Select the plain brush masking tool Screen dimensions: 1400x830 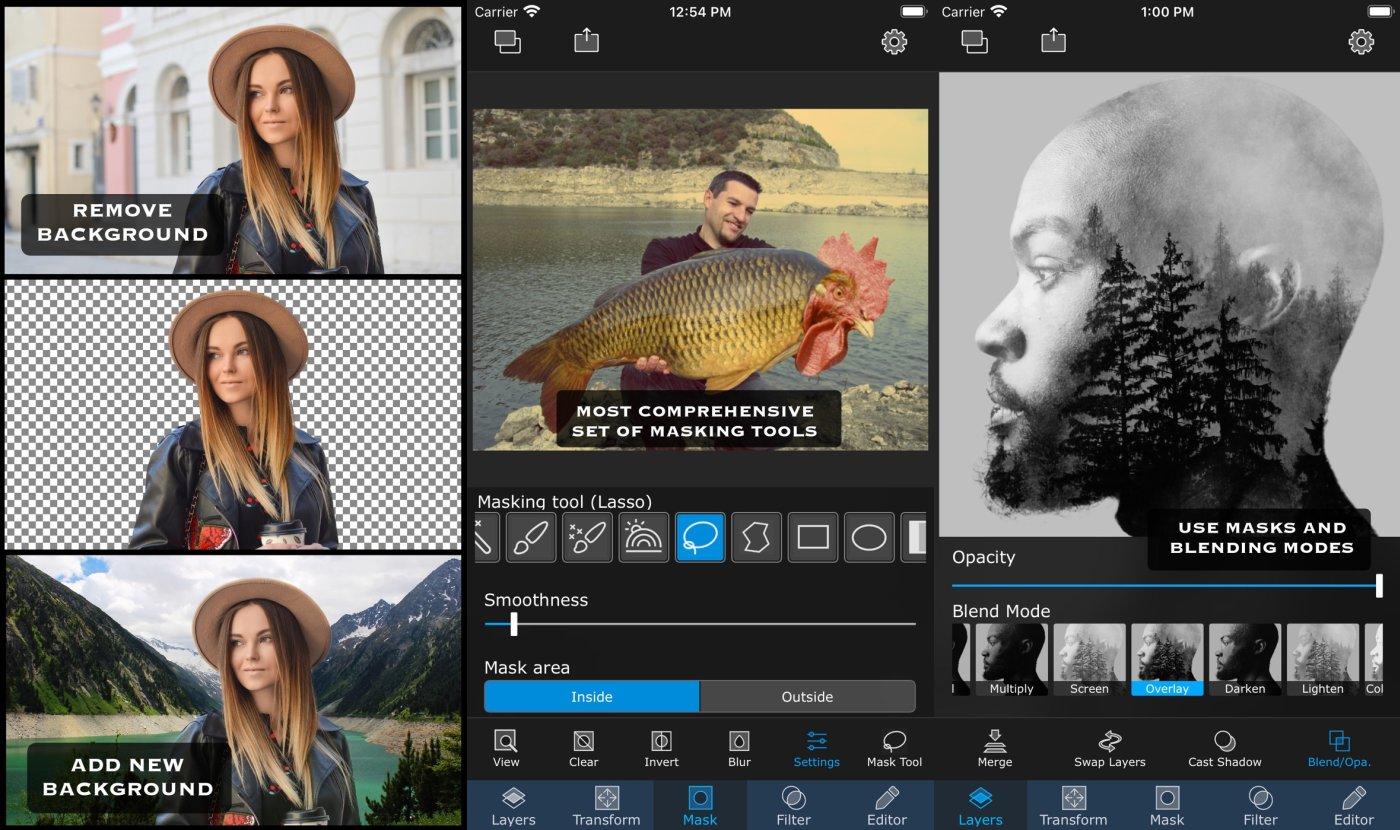tap(531, 538)
